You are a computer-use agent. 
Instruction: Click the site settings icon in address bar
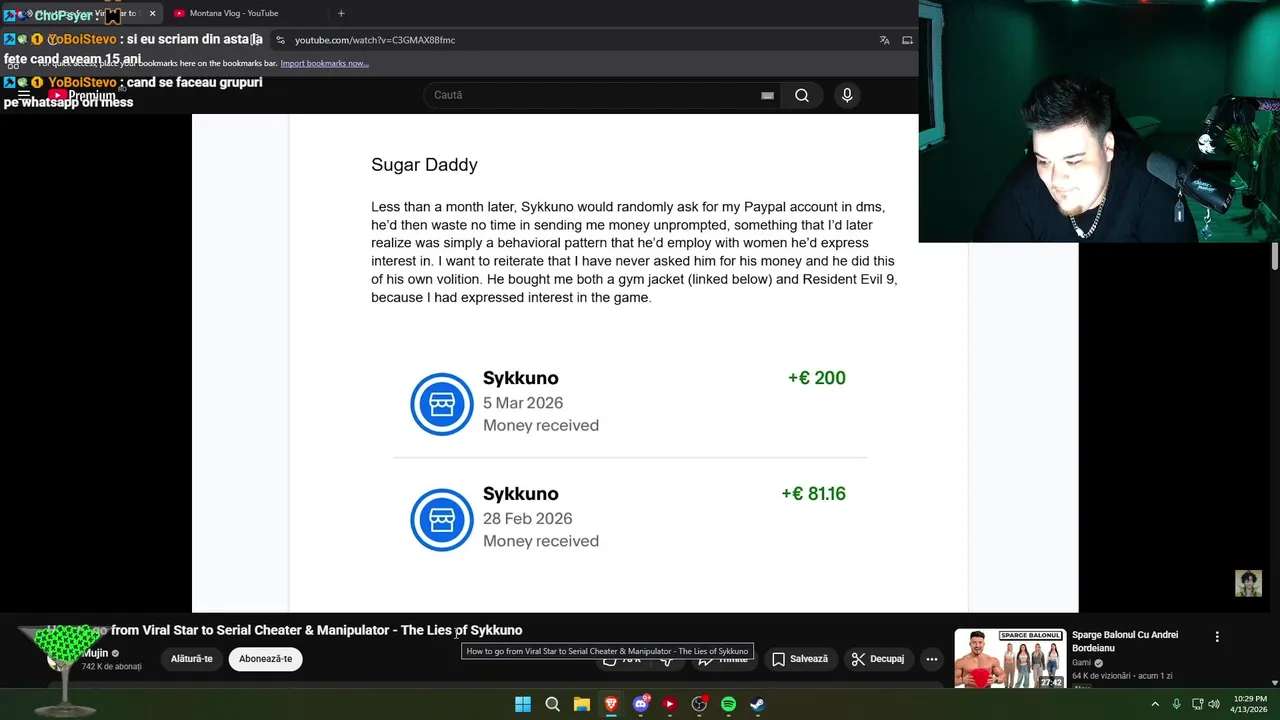(281, 40)
